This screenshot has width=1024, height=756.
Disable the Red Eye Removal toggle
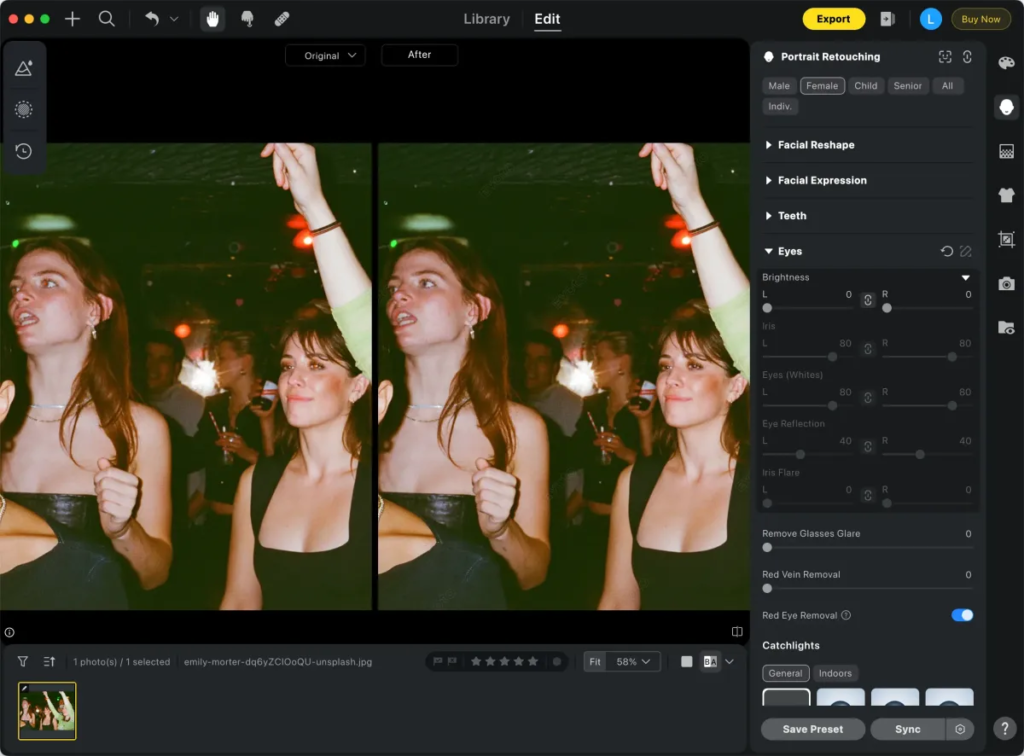961,615
